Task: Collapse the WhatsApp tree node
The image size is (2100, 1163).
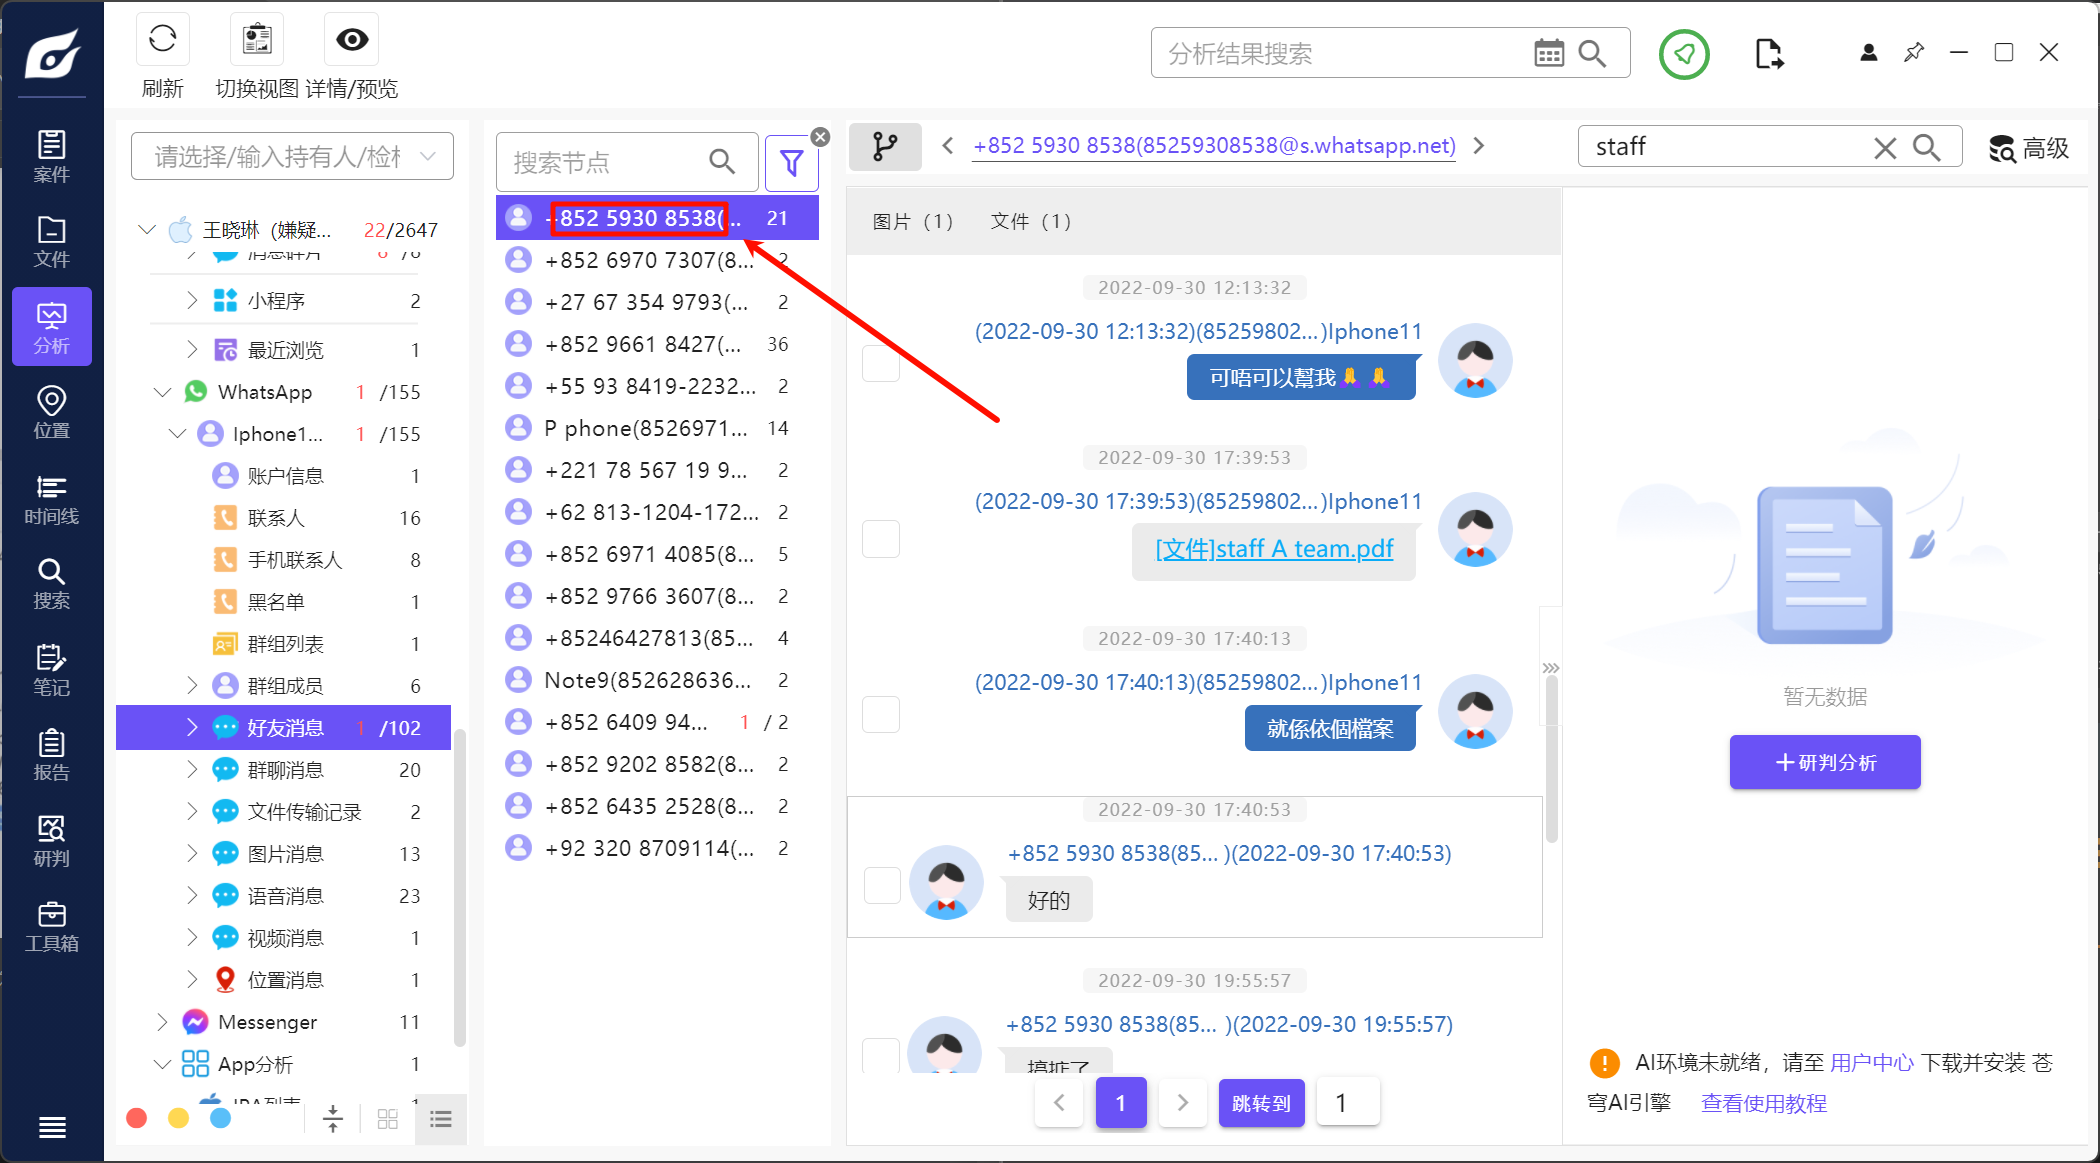Action: [x=162, y=392]
